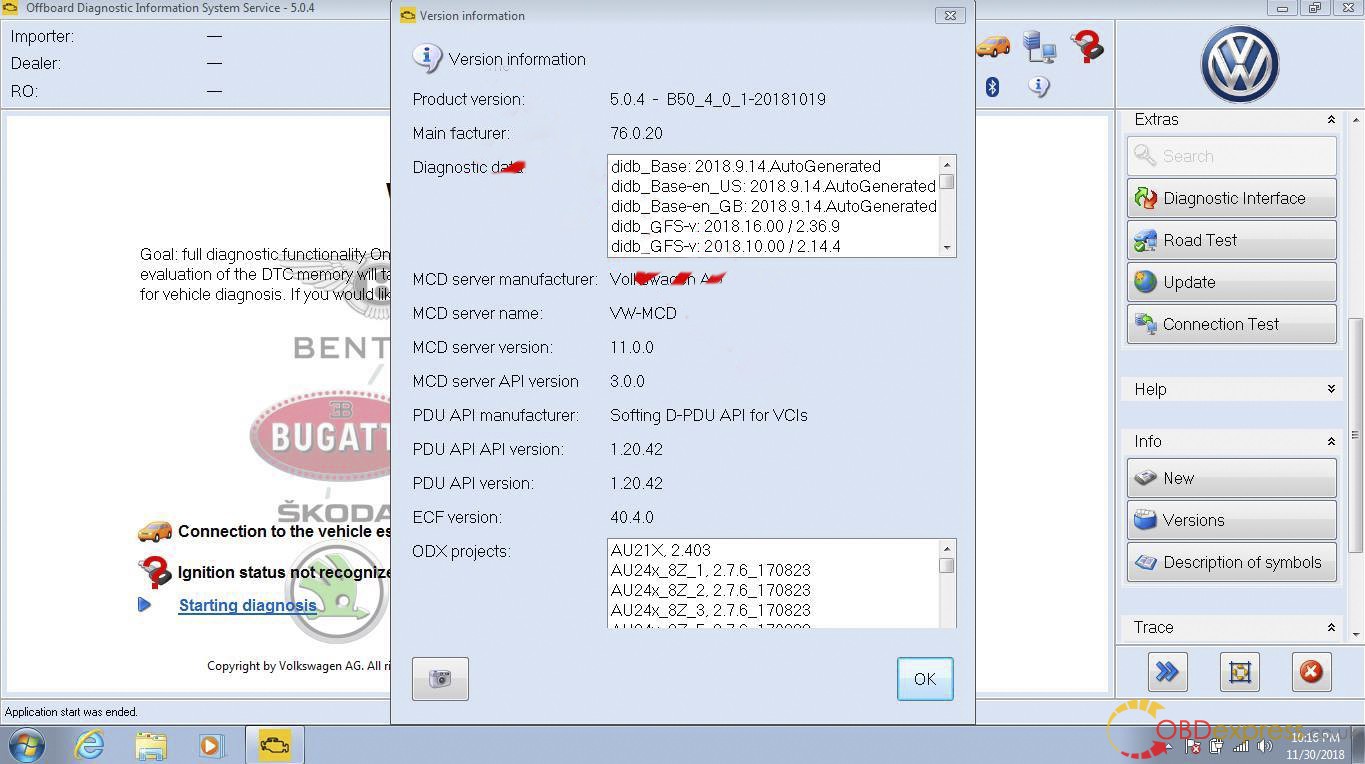1365x764 pixels.
Task: Click the Volkswagen logo
Action: coord(1240,64)
